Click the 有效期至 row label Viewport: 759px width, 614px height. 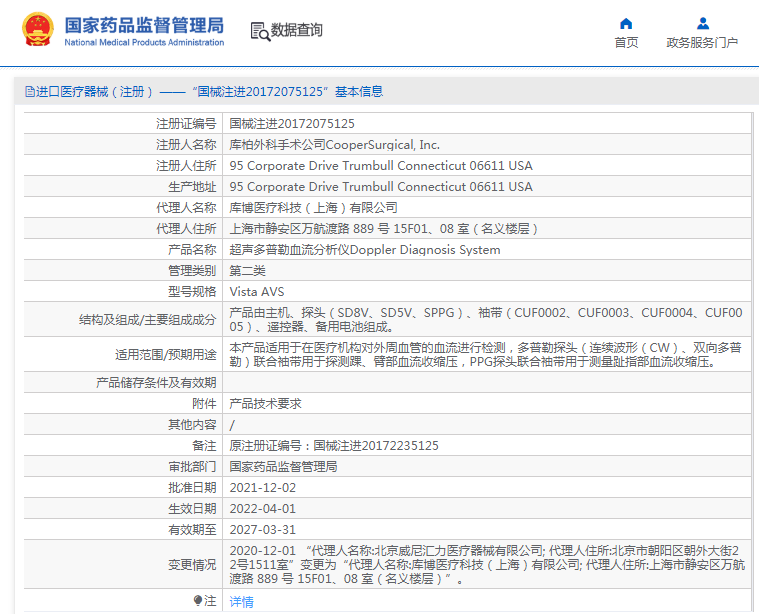pos(192,530)
